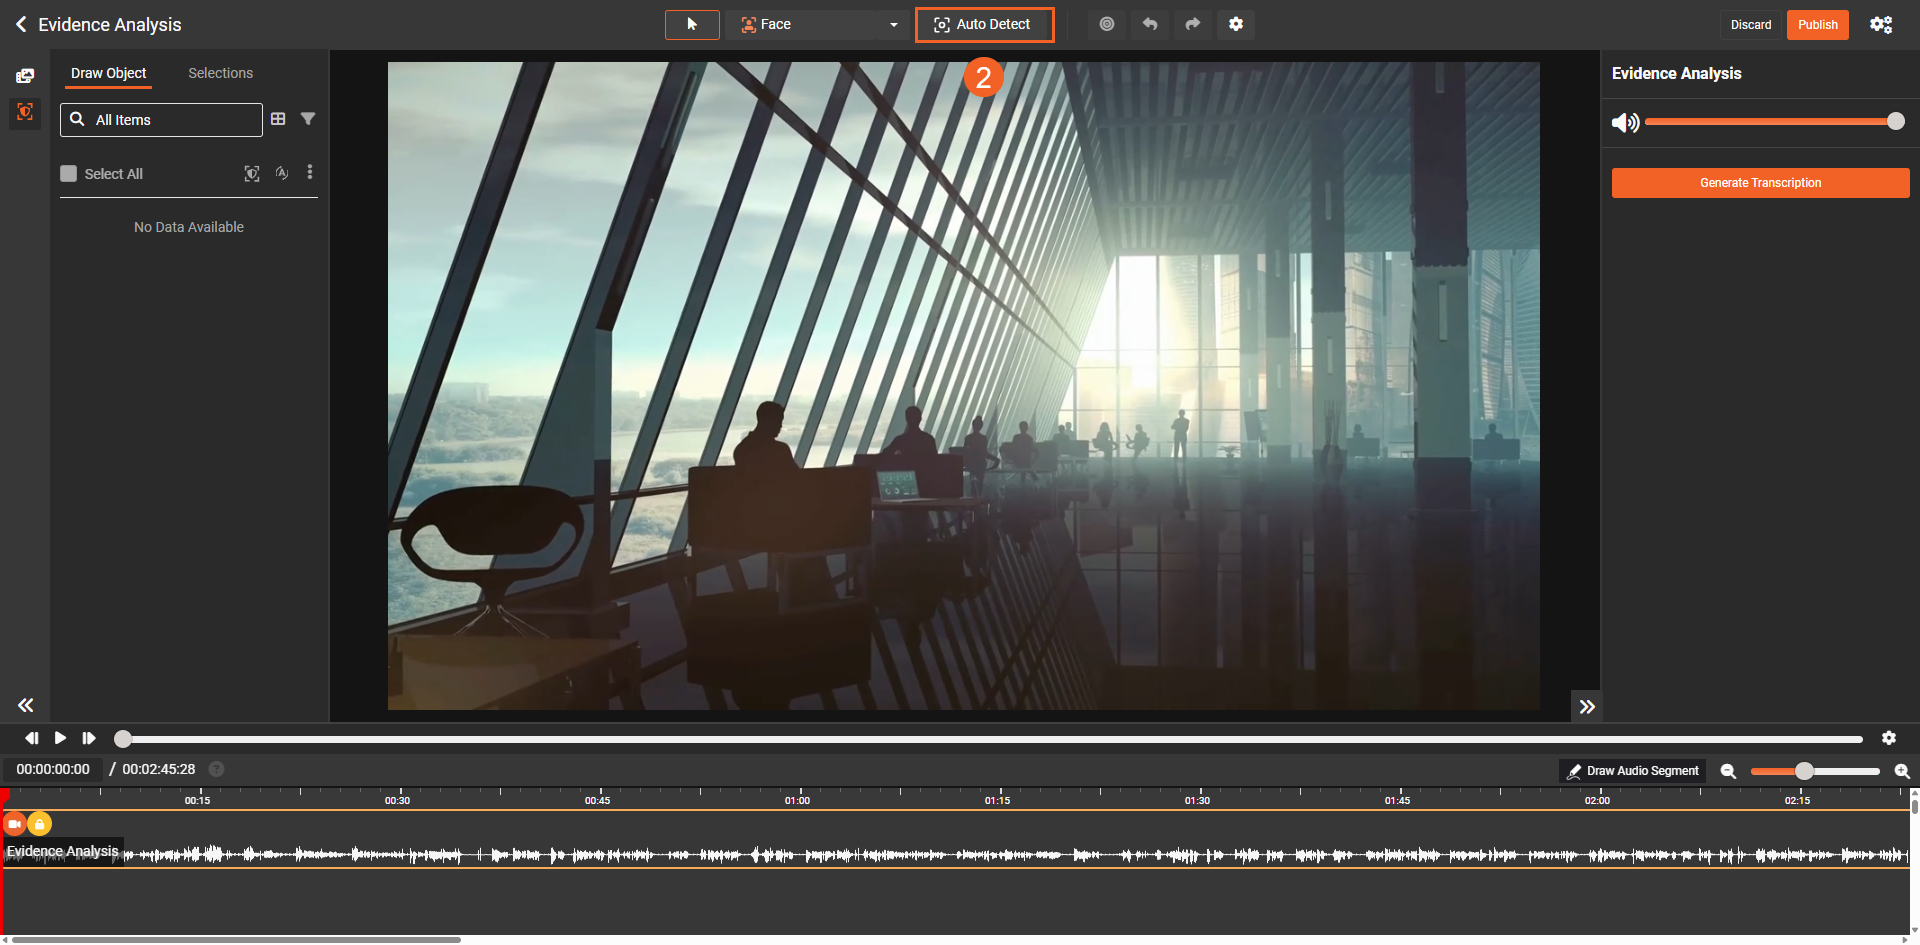Viewport: 1920px width, 945px height.
Task: Toggle the video camera track icon
Action: pos(15,824)
